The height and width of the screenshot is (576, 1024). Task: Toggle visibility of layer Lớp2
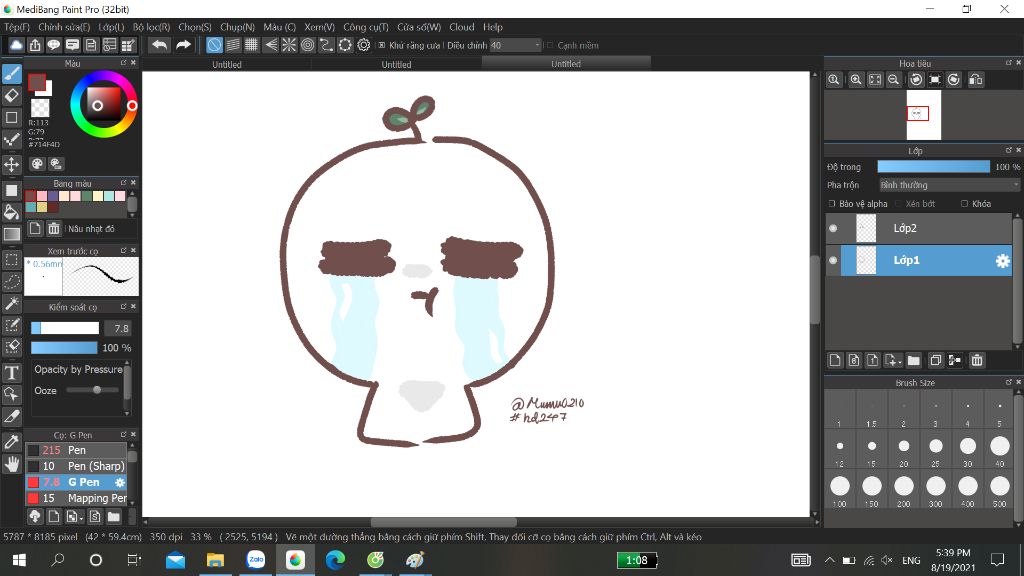click(x=833, y=228)
